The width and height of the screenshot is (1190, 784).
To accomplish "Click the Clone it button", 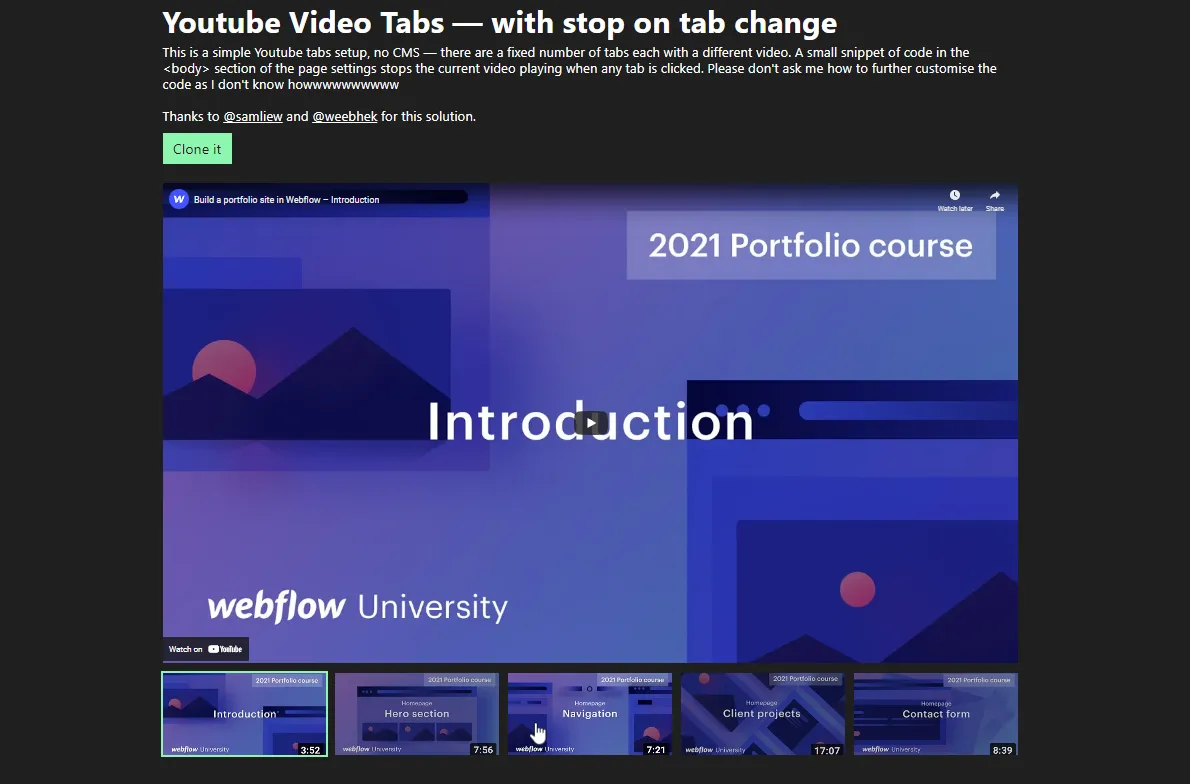I will [x=197, y=149].
